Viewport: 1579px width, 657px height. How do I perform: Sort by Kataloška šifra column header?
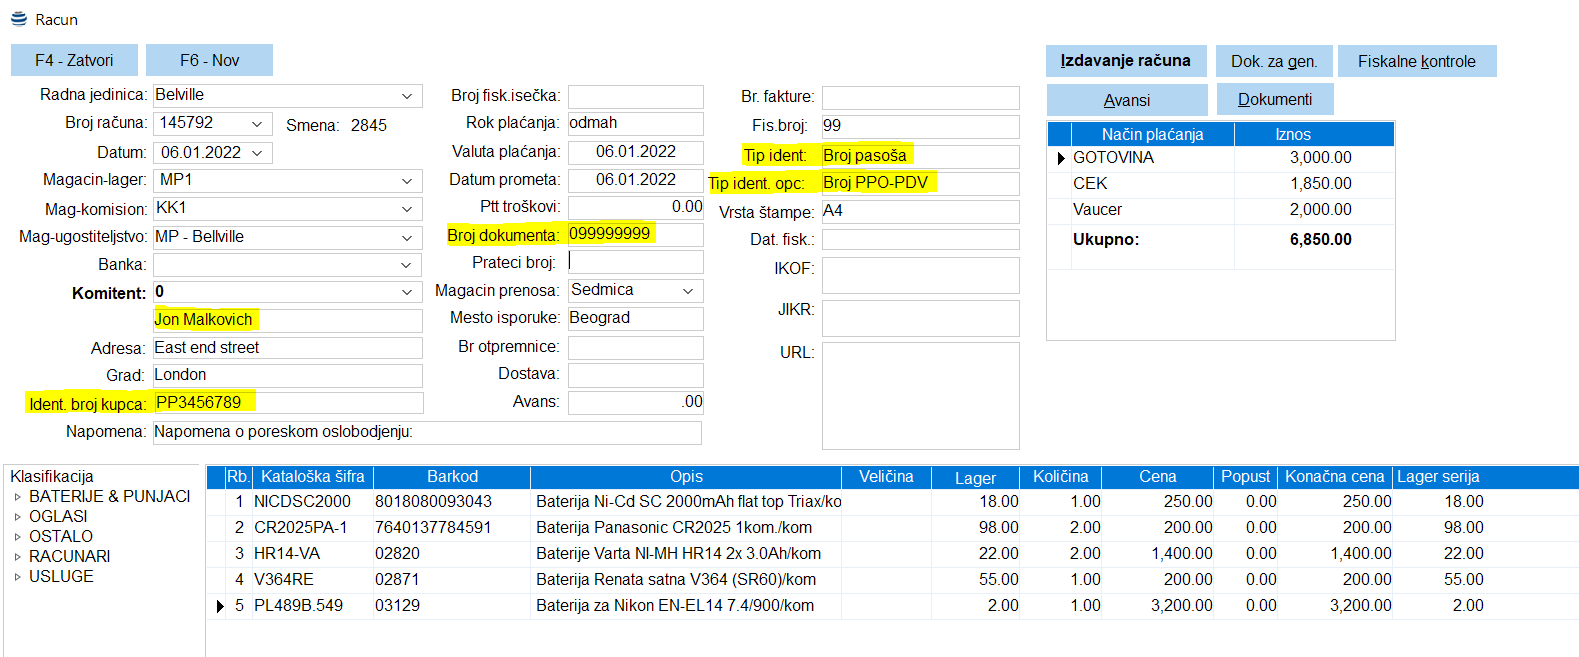312,477
